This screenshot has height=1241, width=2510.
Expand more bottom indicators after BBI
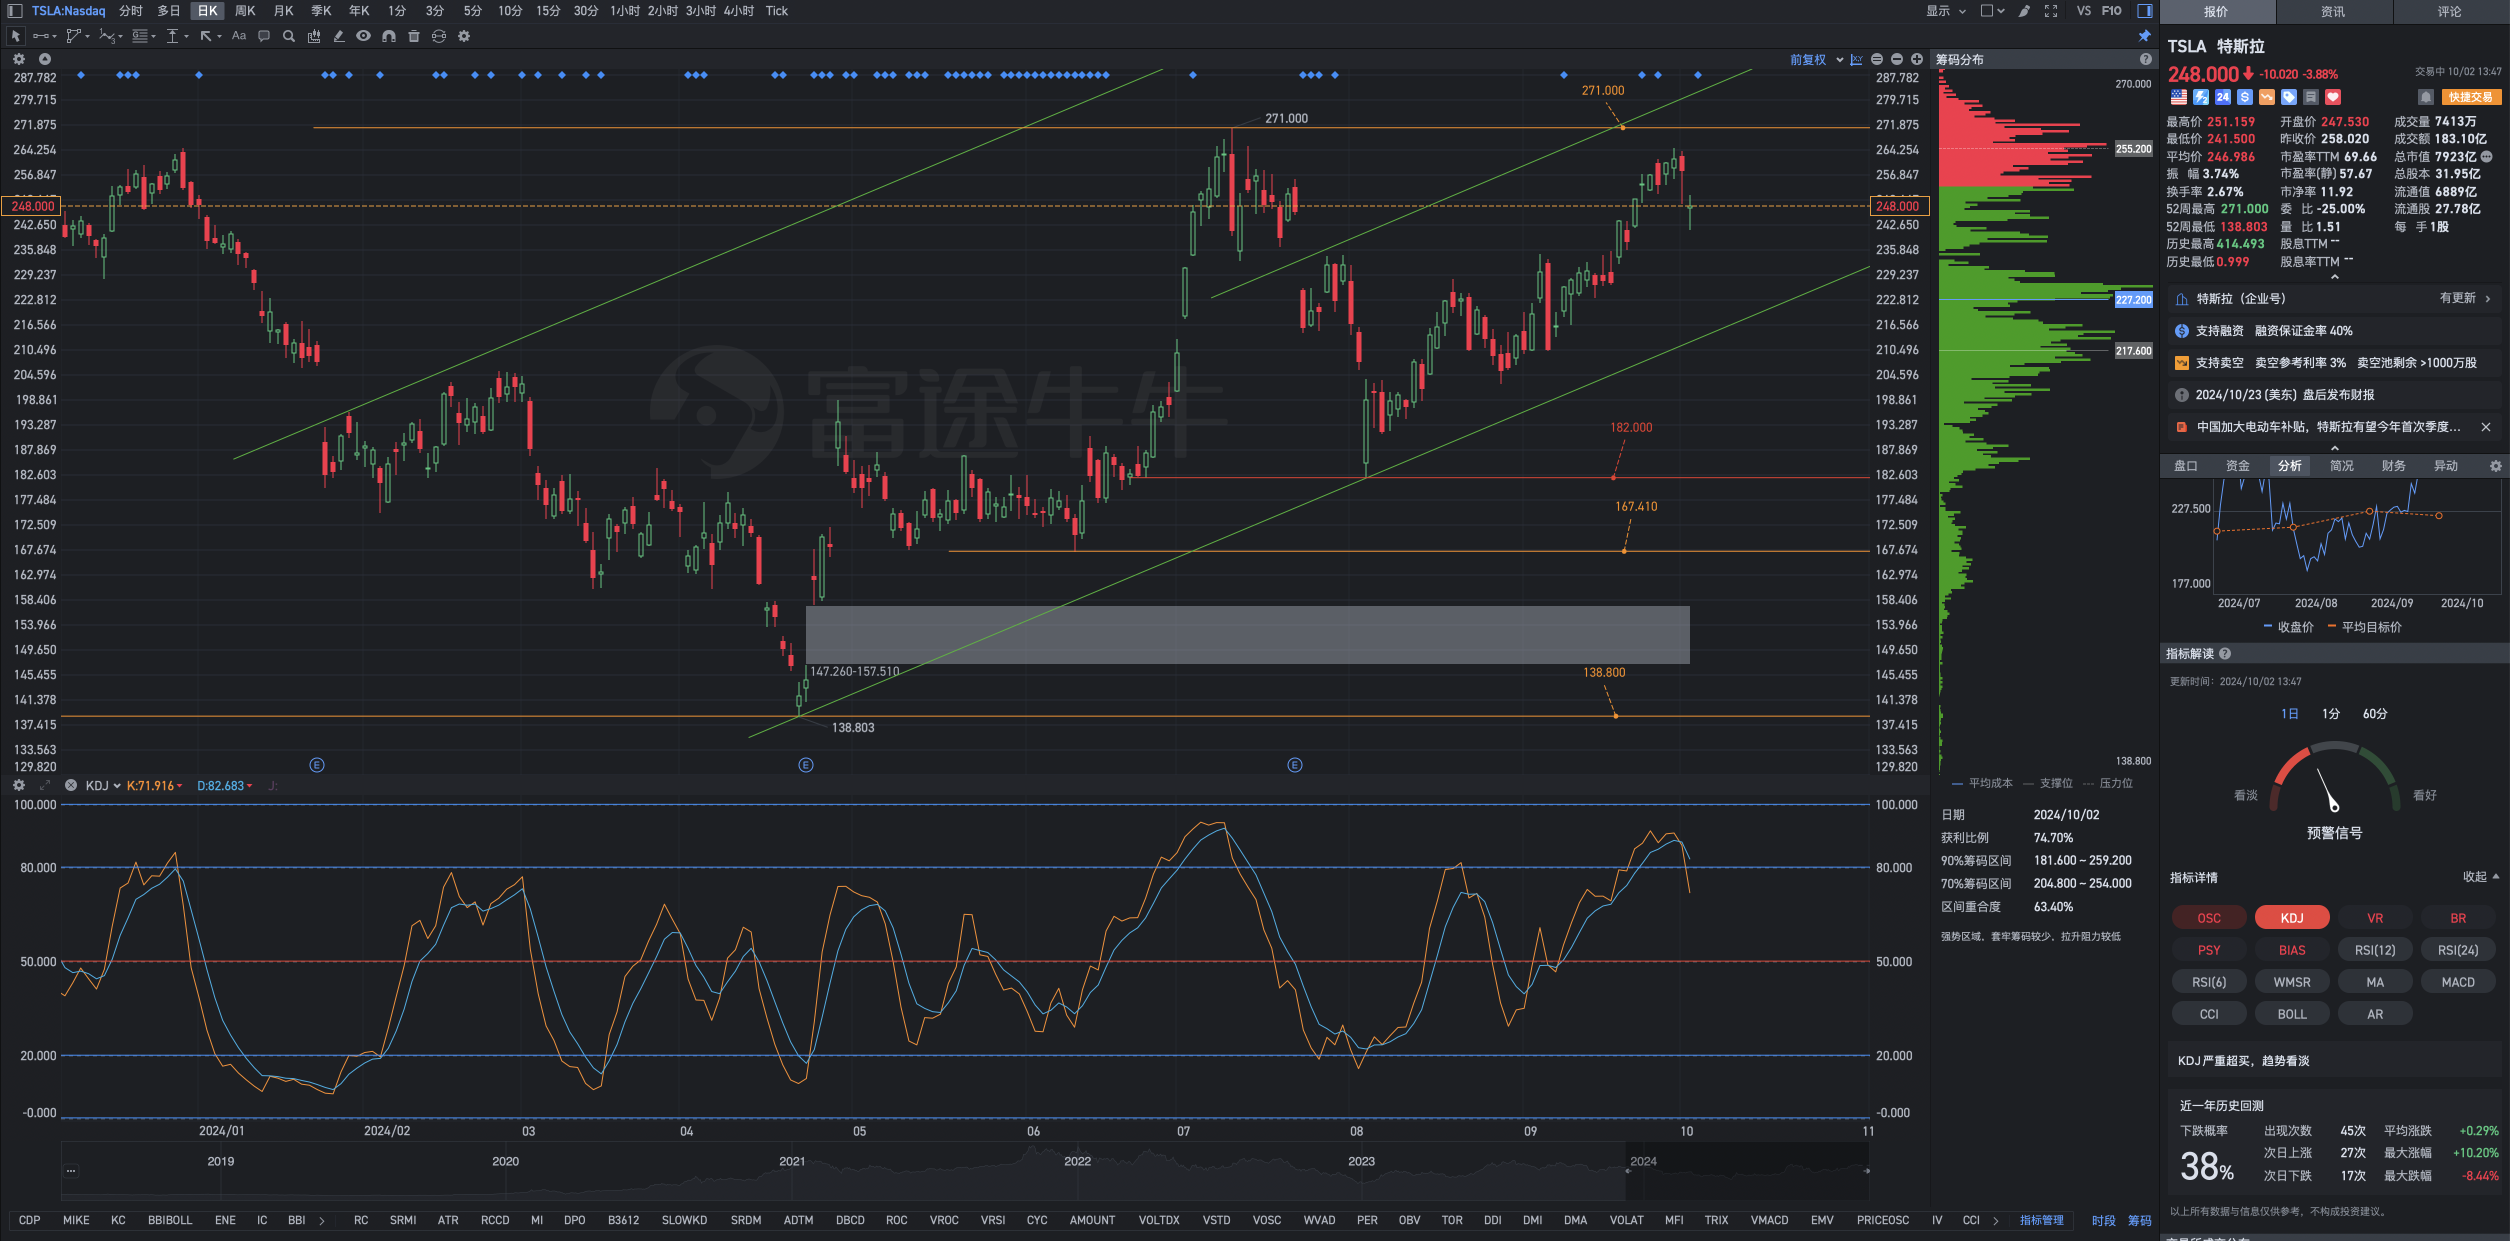point(322,1221)
